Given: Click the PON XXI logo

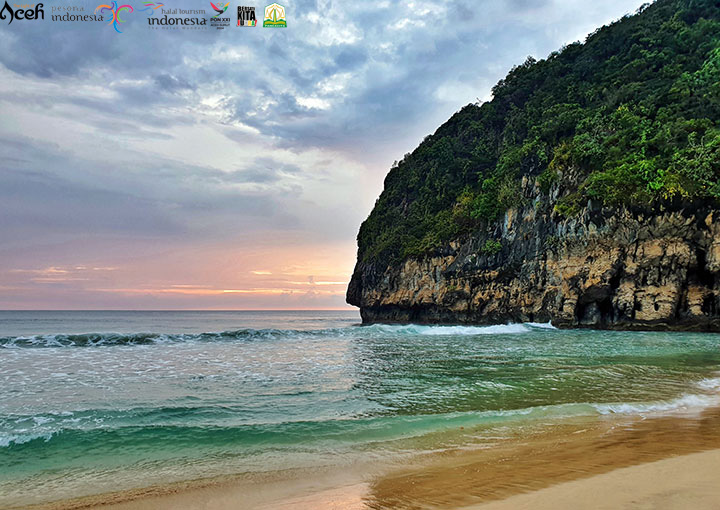Looking at the screenshot, I should 219,14.
